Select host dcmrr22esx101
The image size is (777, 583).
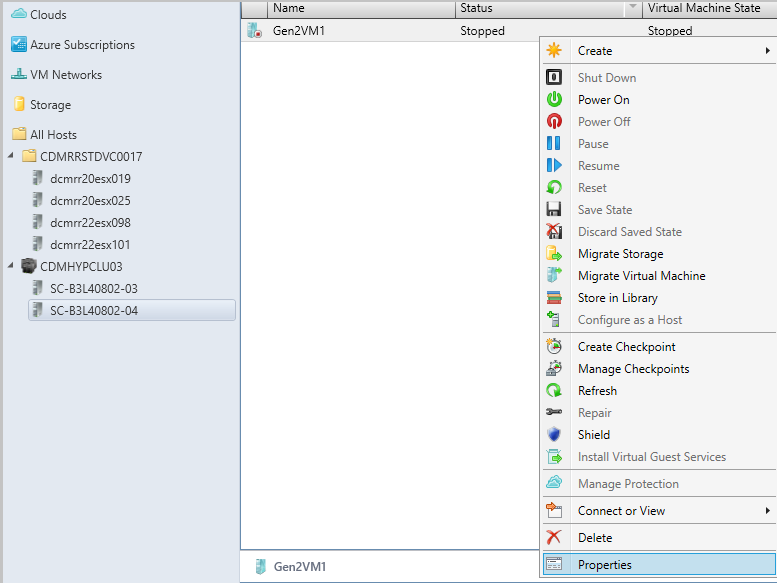click(x=90, y=245)
